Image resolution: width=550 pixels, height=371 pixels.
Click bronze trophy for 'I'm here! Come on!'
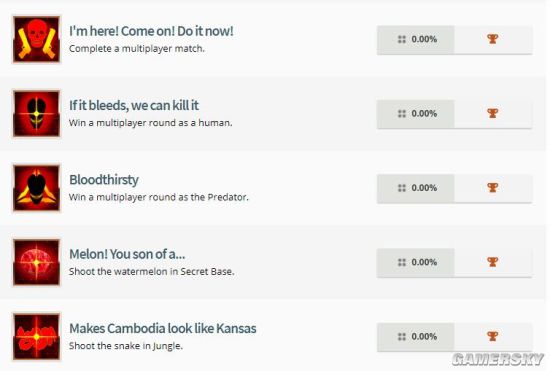[x=492, y=39]
